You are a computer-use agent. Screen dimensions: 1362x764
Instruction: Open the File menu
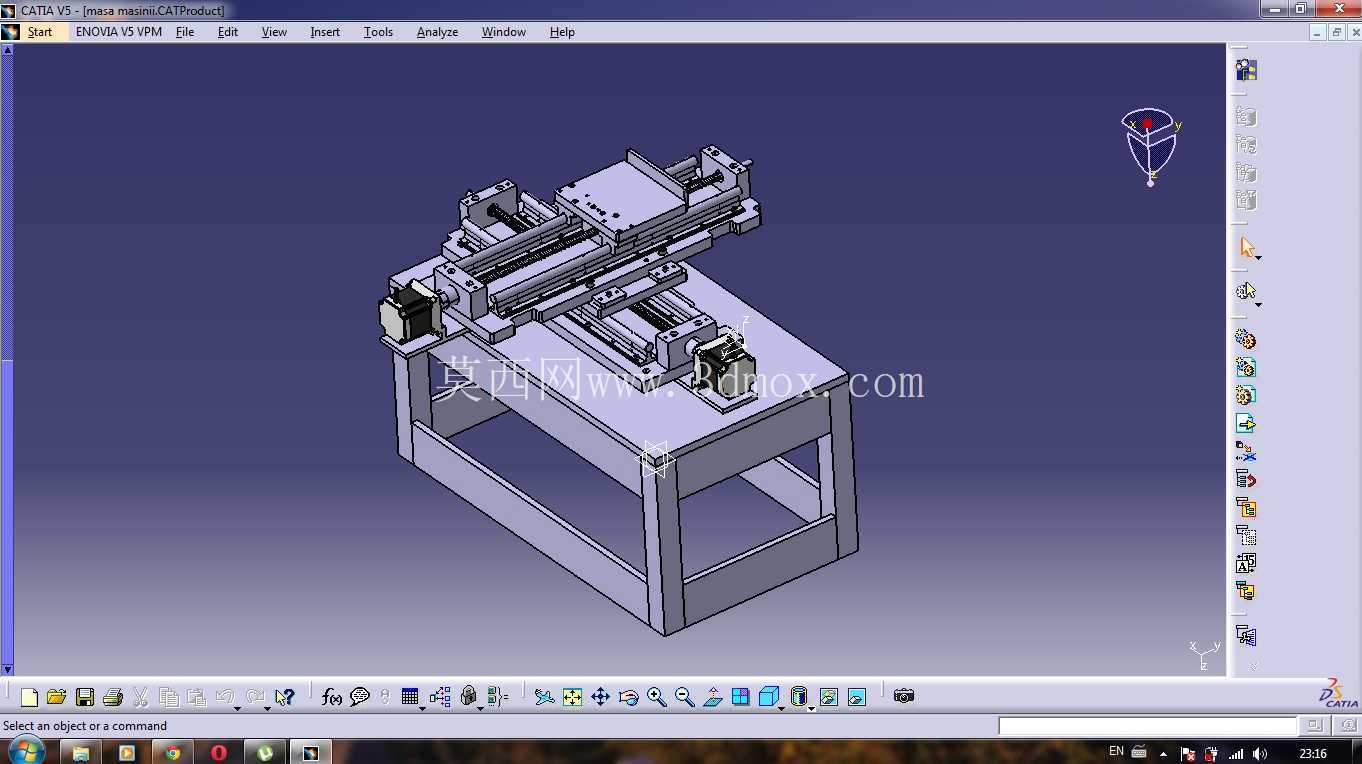(x=185, y=32)
